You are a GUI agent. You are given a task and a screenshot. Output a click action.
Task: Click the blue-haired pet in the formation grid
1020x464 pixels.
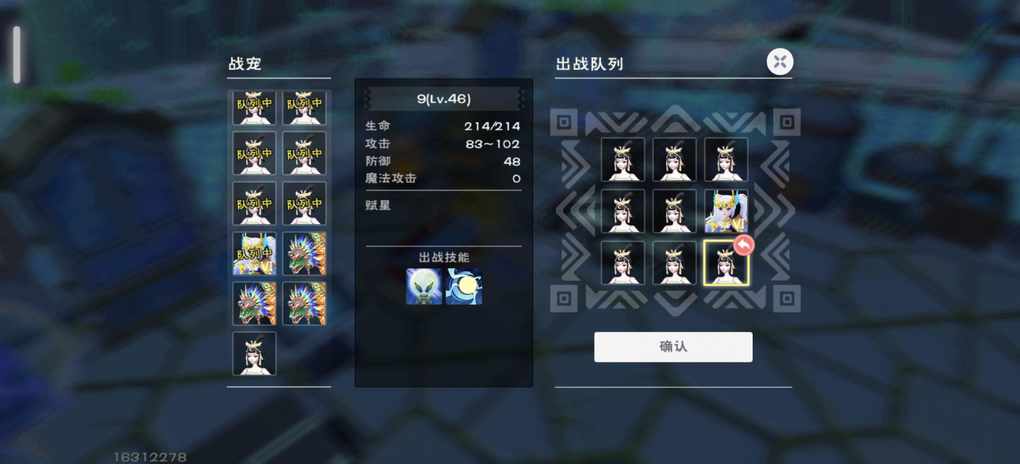coord(726,212)
